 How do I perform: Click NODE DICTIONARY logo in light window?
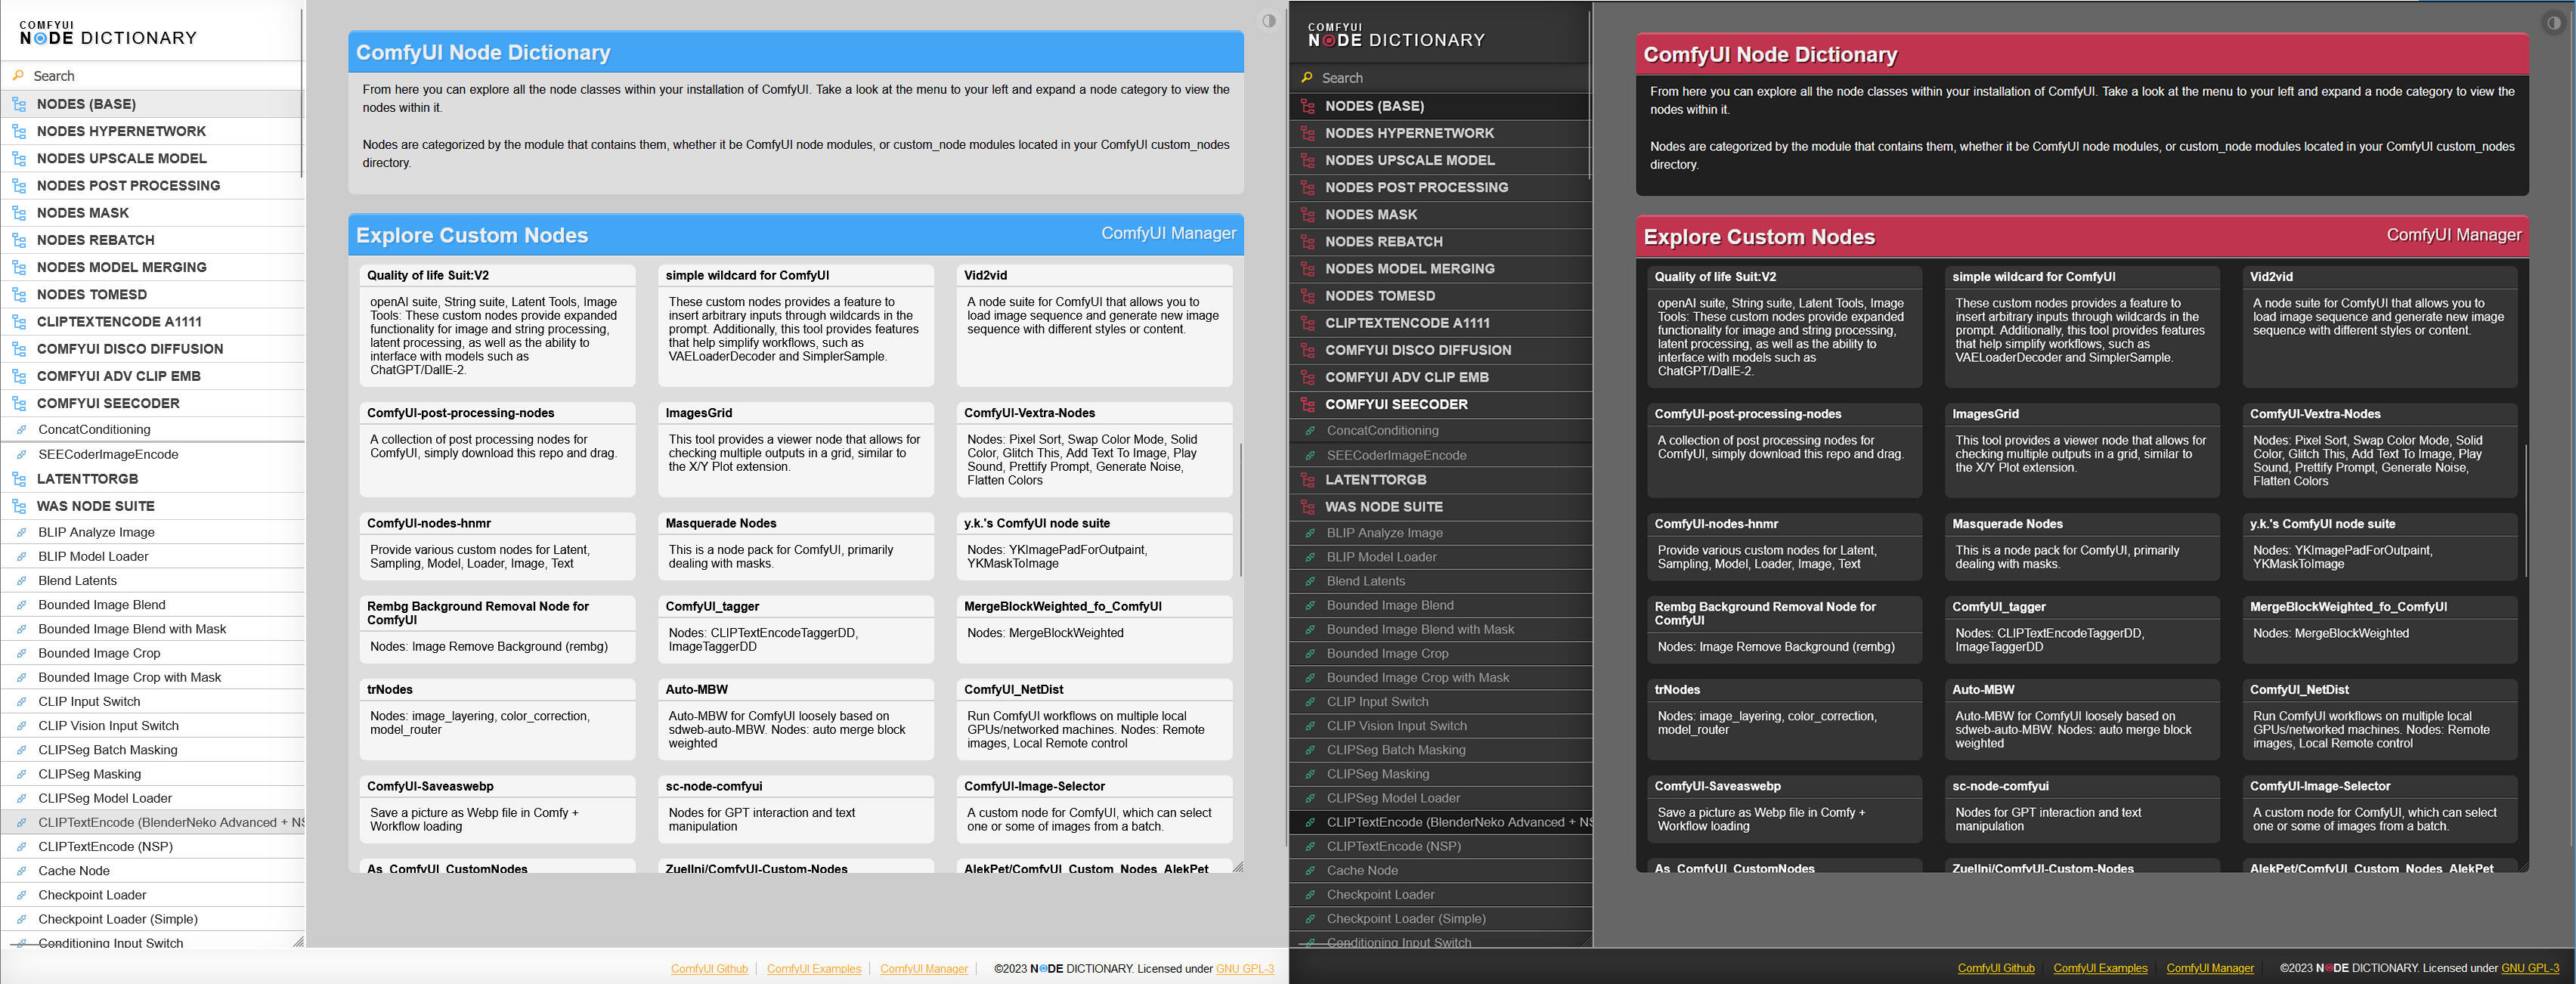[108, 33]
